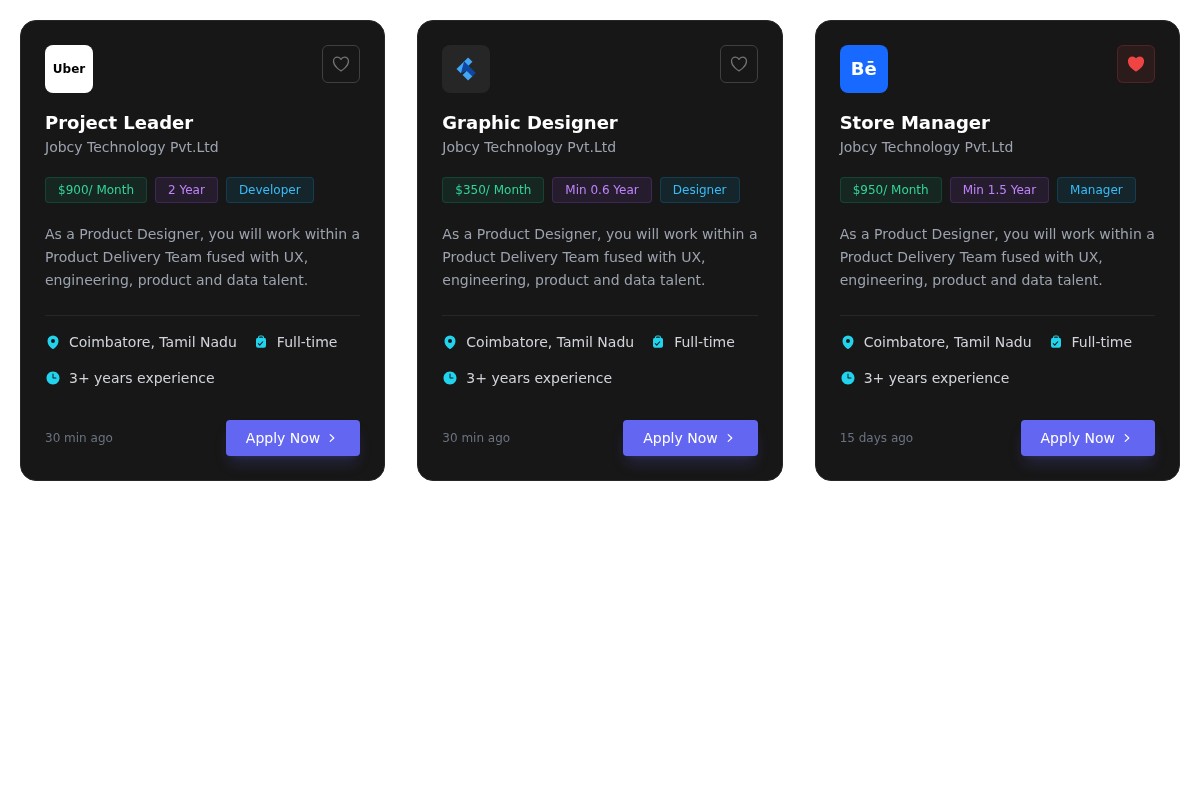This screenshot has height=800, width=1200.
Task: Click the location pin icon on the Store Manager card
Action: (847, 342)
